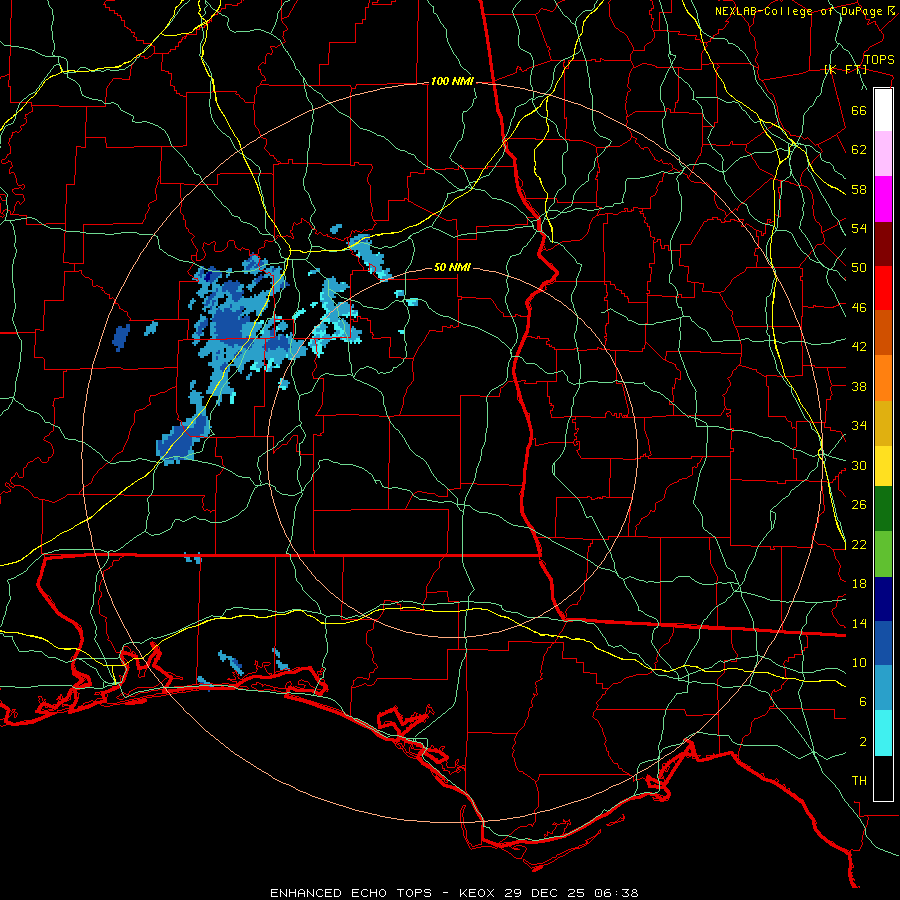900x900 pixels.
Task: Click the navy 22 K FT legend swatch
Action: tap(883, 599)
